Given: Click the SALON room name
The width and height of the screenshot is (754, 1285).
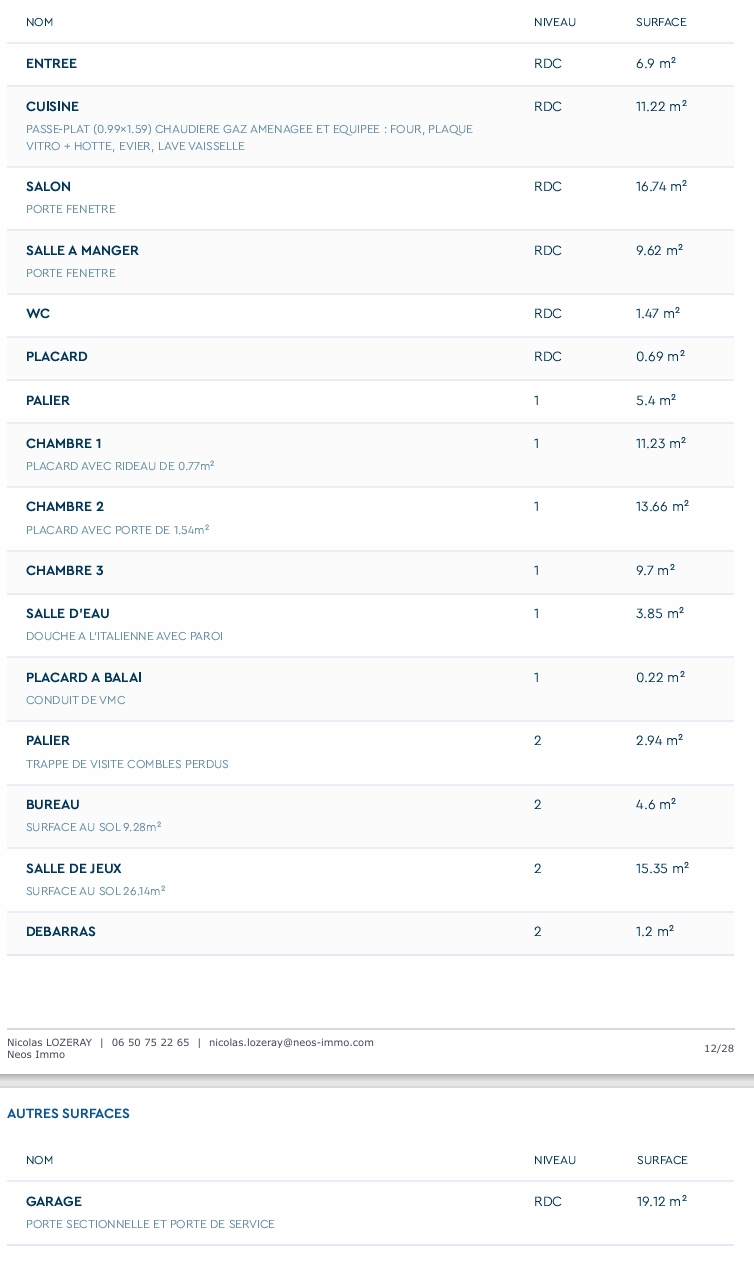Looking at the screenshot, I should [x=48, y=187].
